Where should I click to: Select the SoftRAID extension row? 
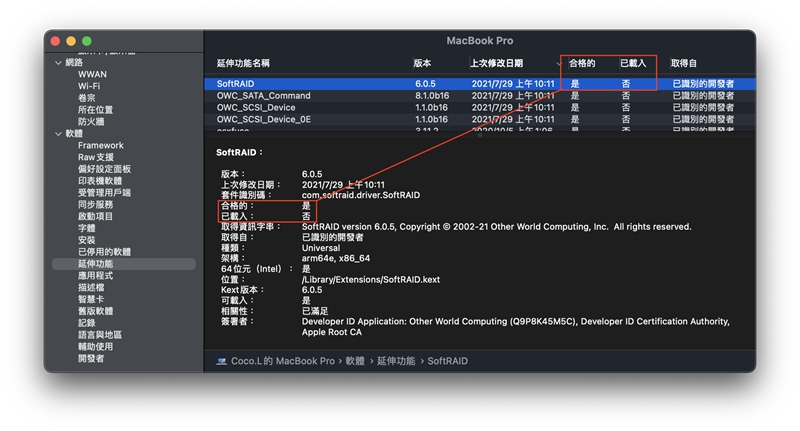click(x=480, y=84)
